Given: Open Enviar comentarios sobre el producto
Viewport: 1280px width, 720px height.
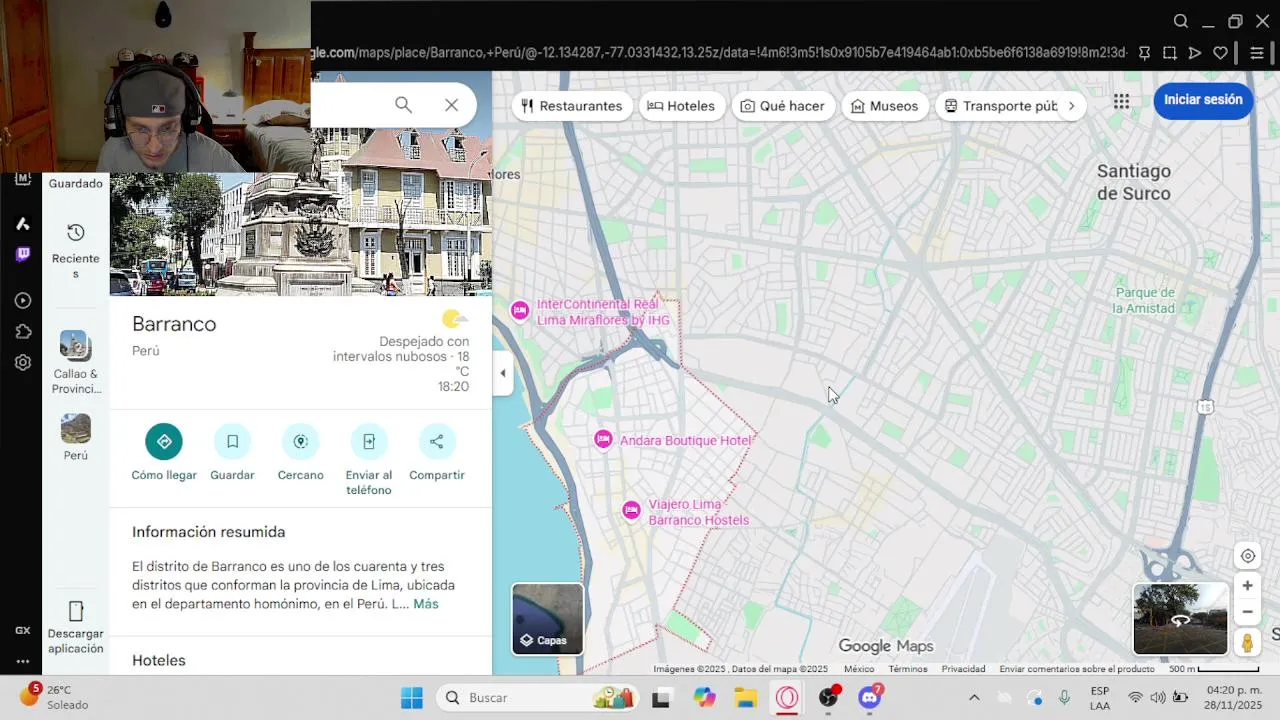Looking at the screenshot, I should pos(1077,669).
